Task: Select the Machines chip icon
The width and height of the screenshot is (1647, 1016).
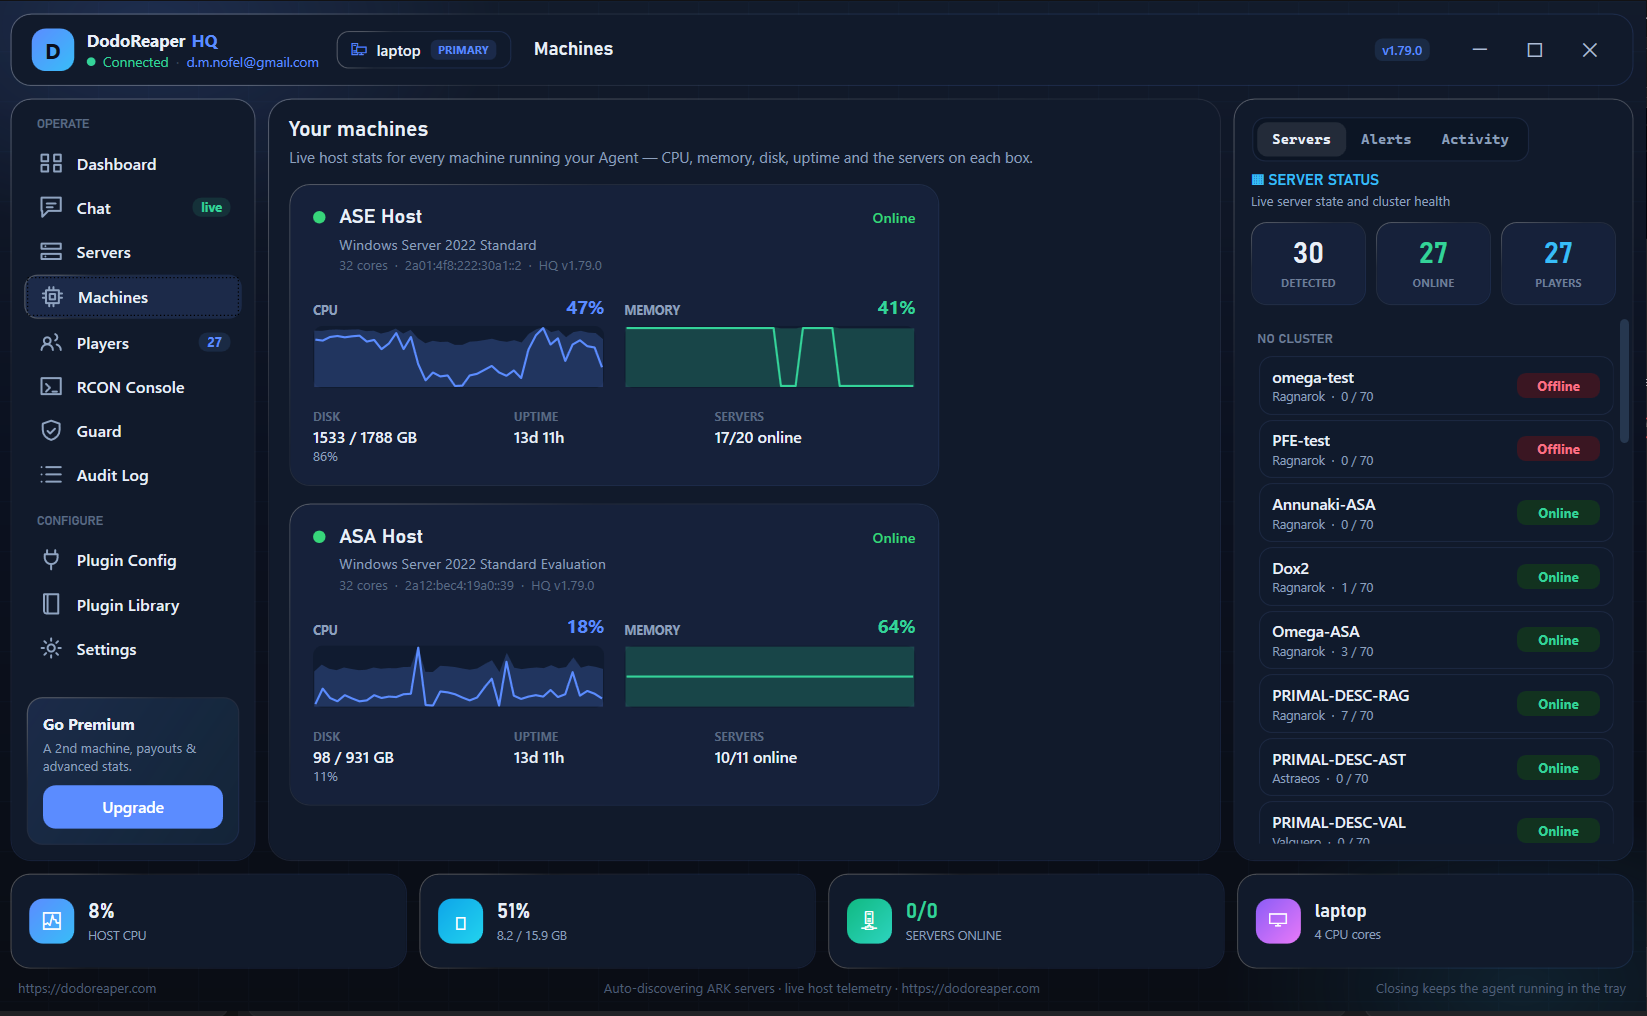Action: pos(52,296)
